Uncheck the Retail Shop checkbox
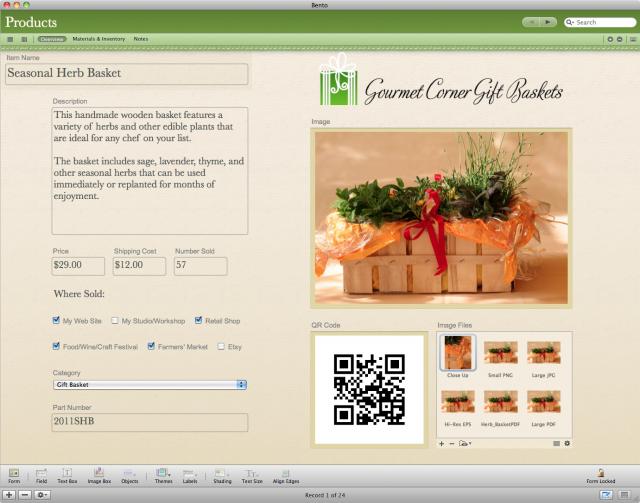 (x=198, y=320)
